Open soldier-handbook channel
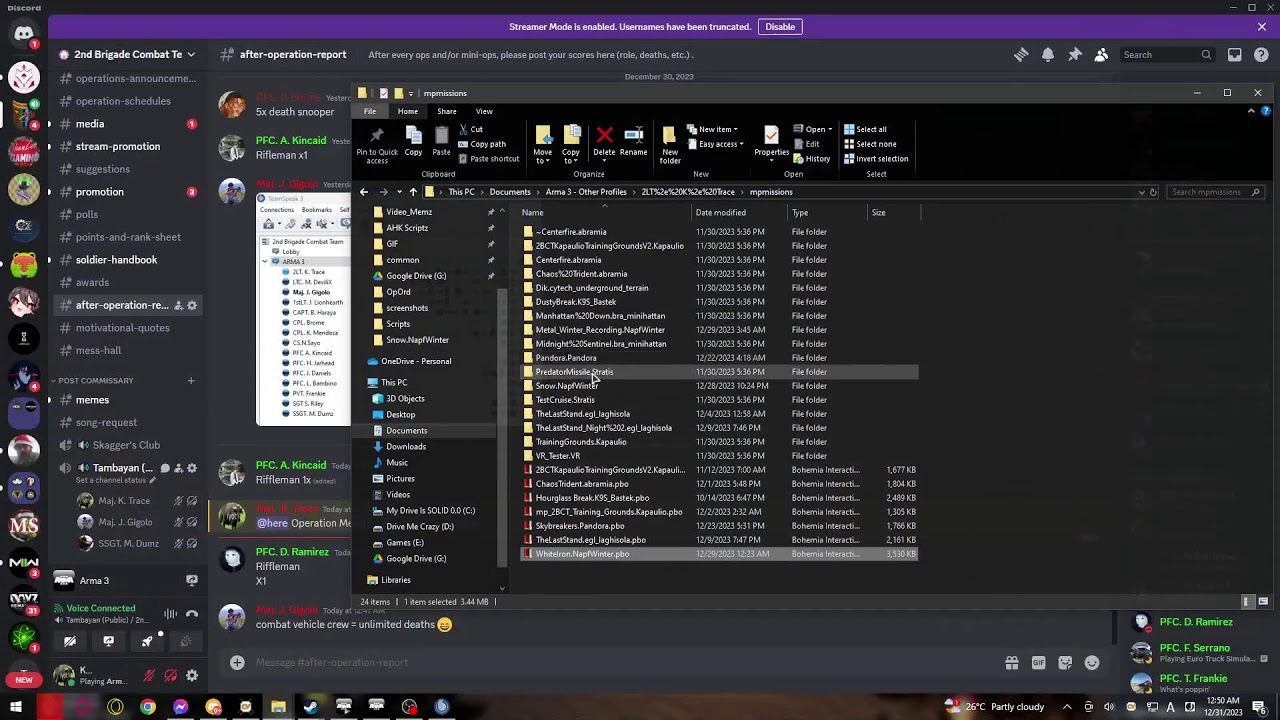This screenshot has width=1280, height=720. [x=116, y=260]
